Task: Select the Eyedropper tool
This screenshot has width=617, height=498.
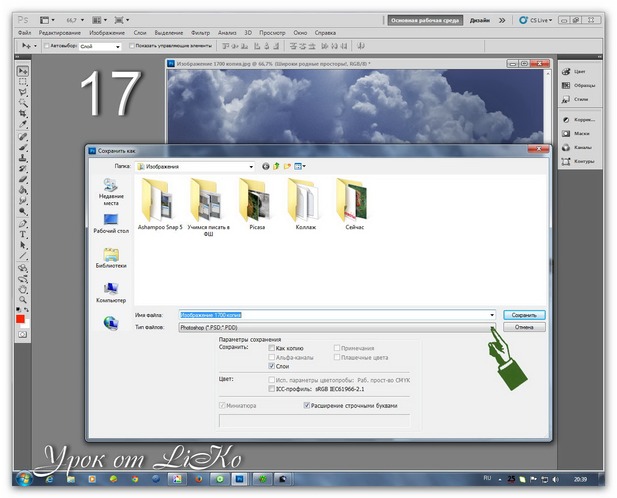Action: pyautogui.click(x=23, y=124)
